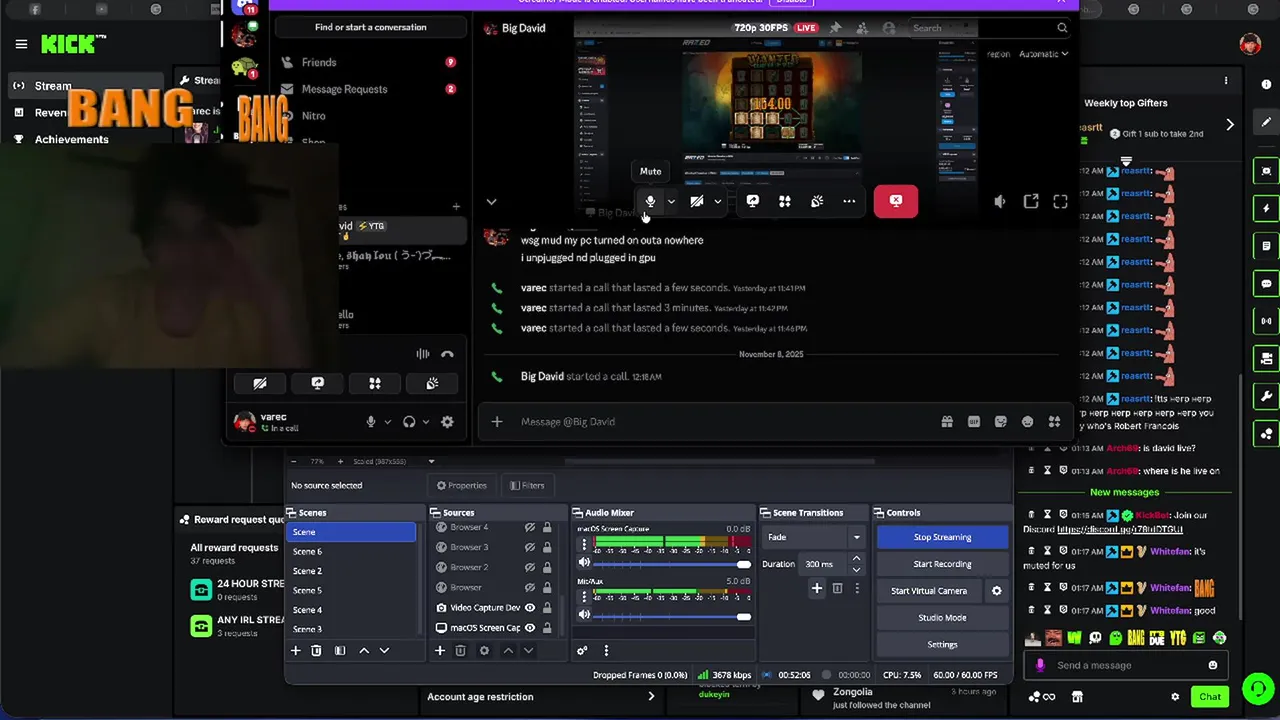The image size is (1280, 720).
Task: Open Friends in Discord sidebar
Action: pyautogui.click(x=368, y=62)
